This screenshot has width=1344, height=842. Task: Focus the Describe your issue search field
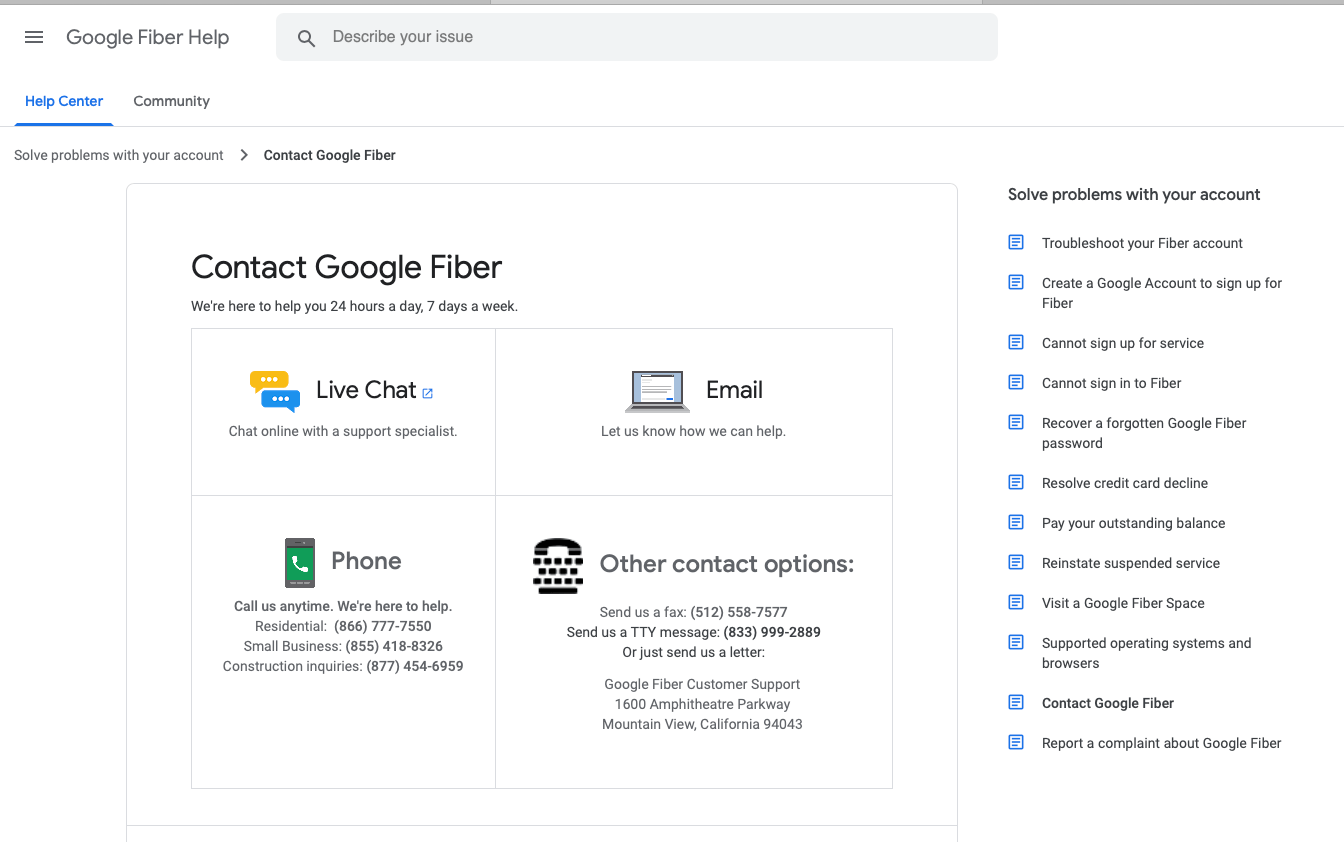[650, 37]
